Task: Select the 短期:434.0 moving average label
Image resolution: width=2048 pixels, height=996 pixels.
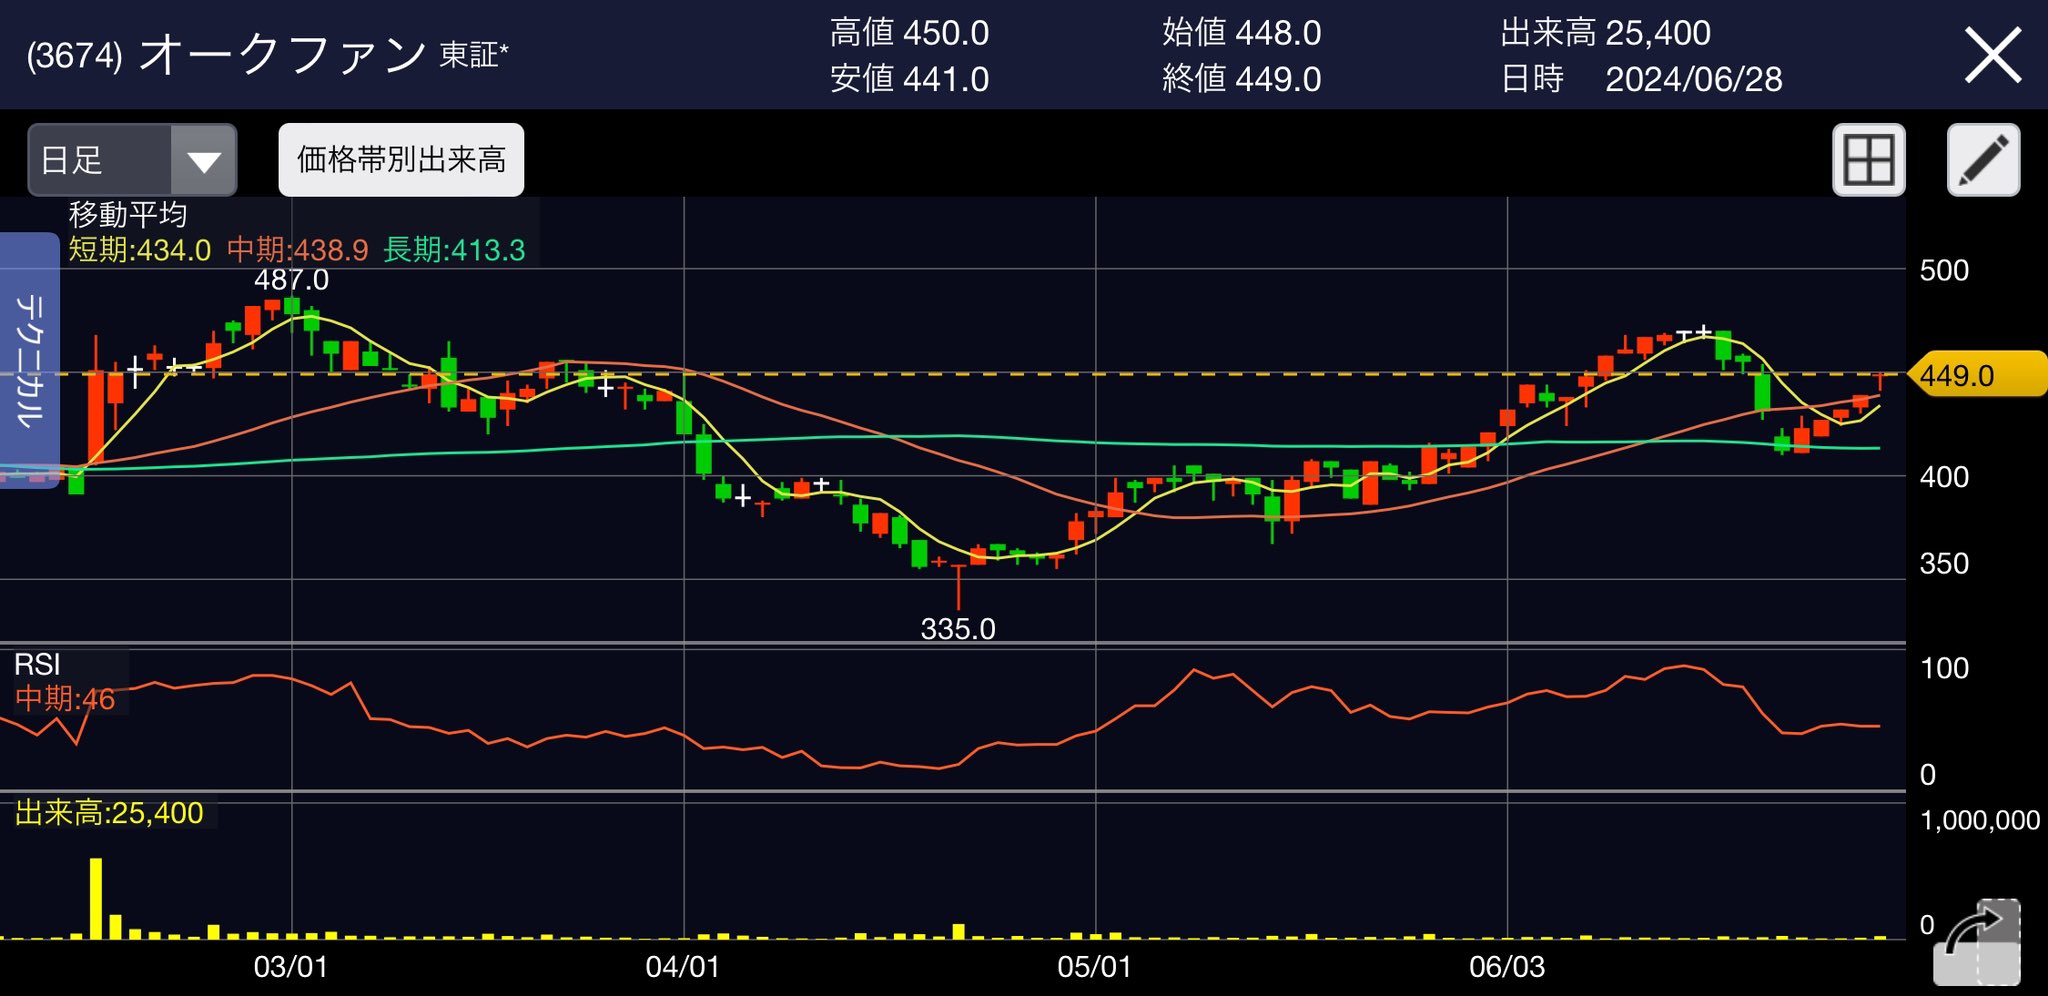Action: pyautogui.click(x=139, y=250)
